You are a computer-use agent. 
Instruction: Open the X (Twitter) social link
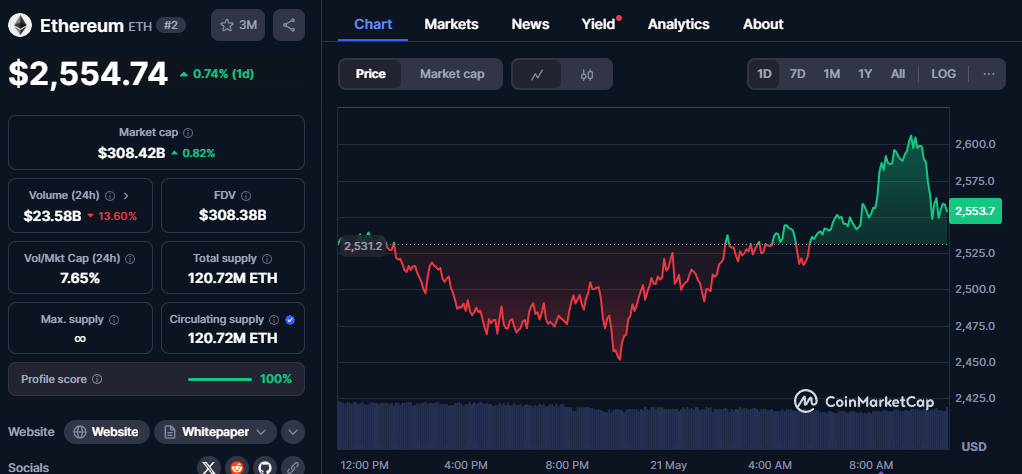(x=209, y=467)
